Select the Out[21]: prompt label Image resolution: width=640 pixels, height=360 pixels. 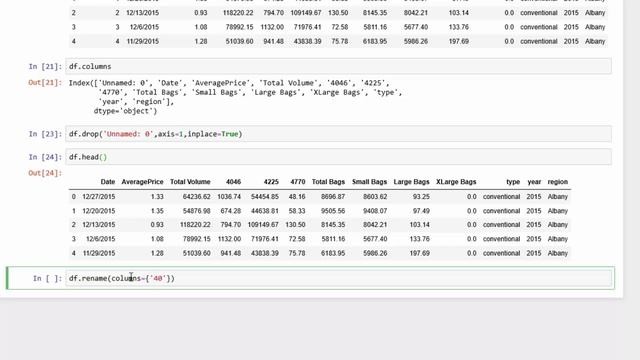[45, 82]
